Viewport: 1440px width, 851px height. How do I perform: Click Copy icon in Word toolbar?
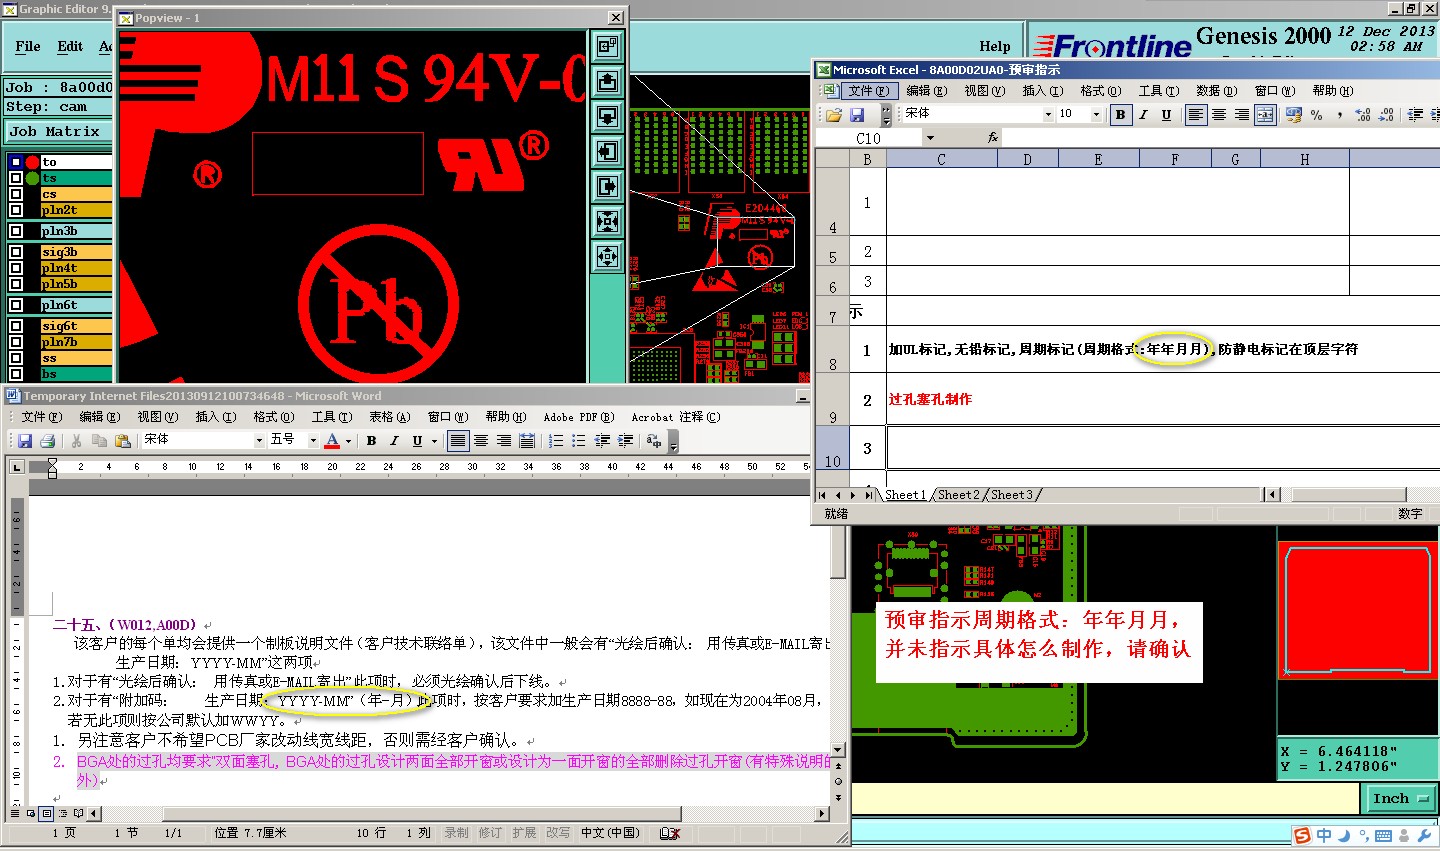pos(99,440)
